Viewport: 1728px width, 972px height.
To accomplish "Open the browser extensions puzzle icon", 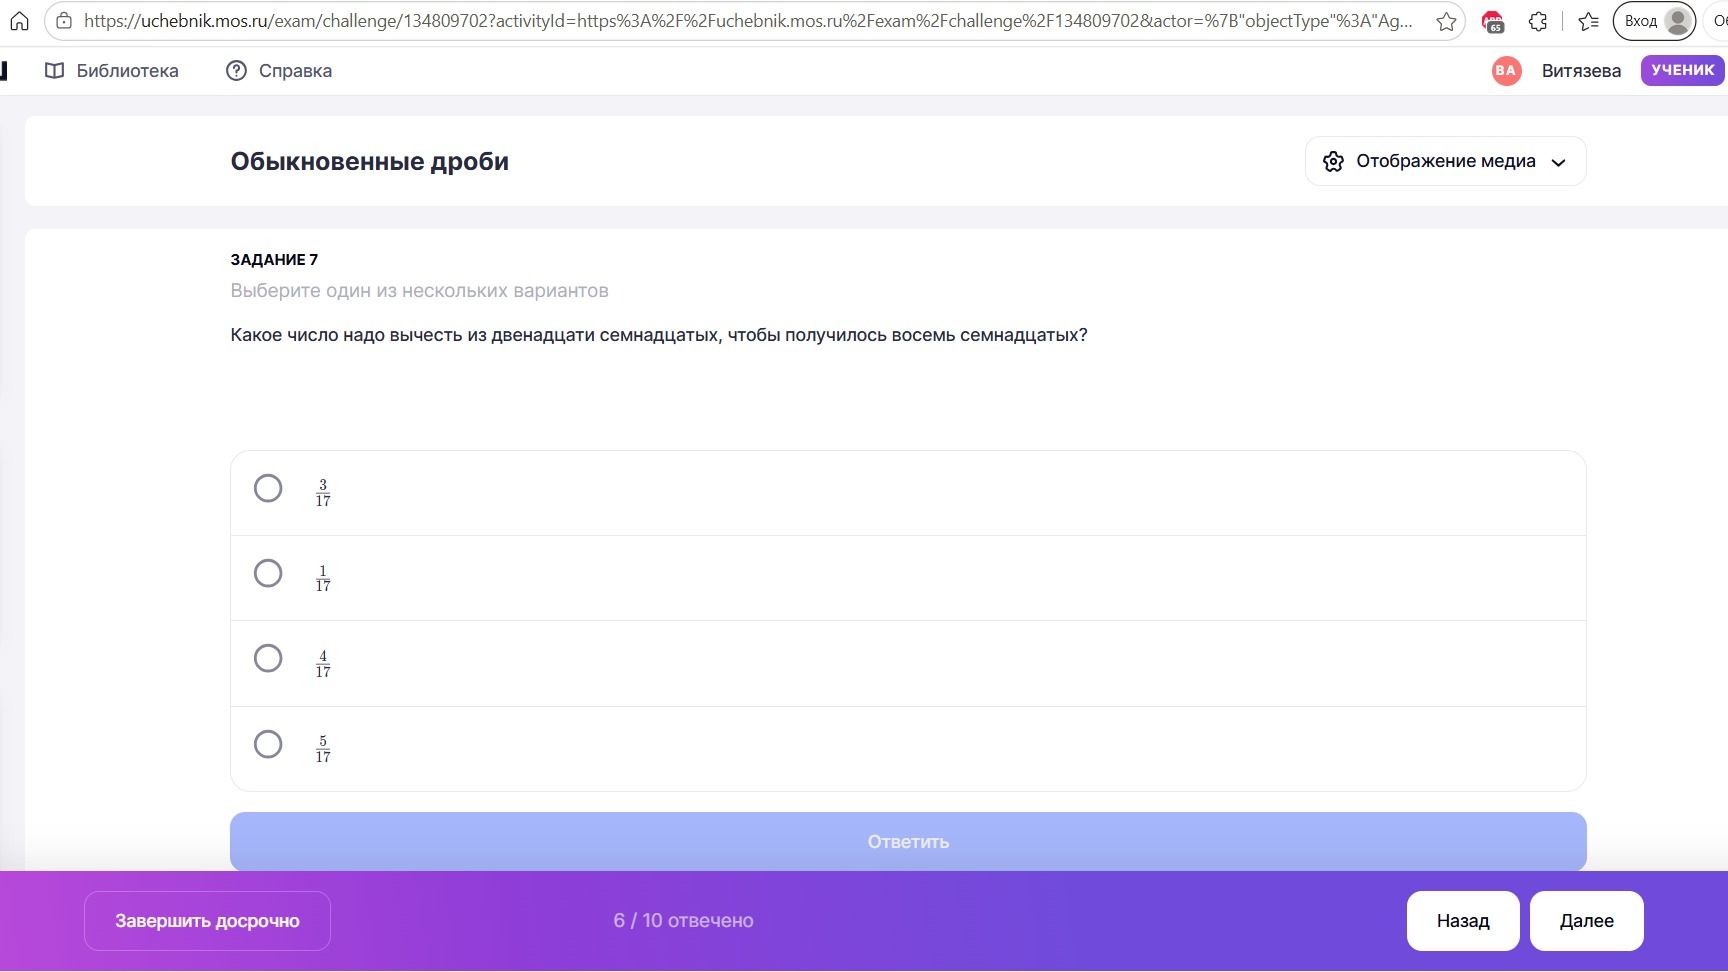I will [1538, 21].
